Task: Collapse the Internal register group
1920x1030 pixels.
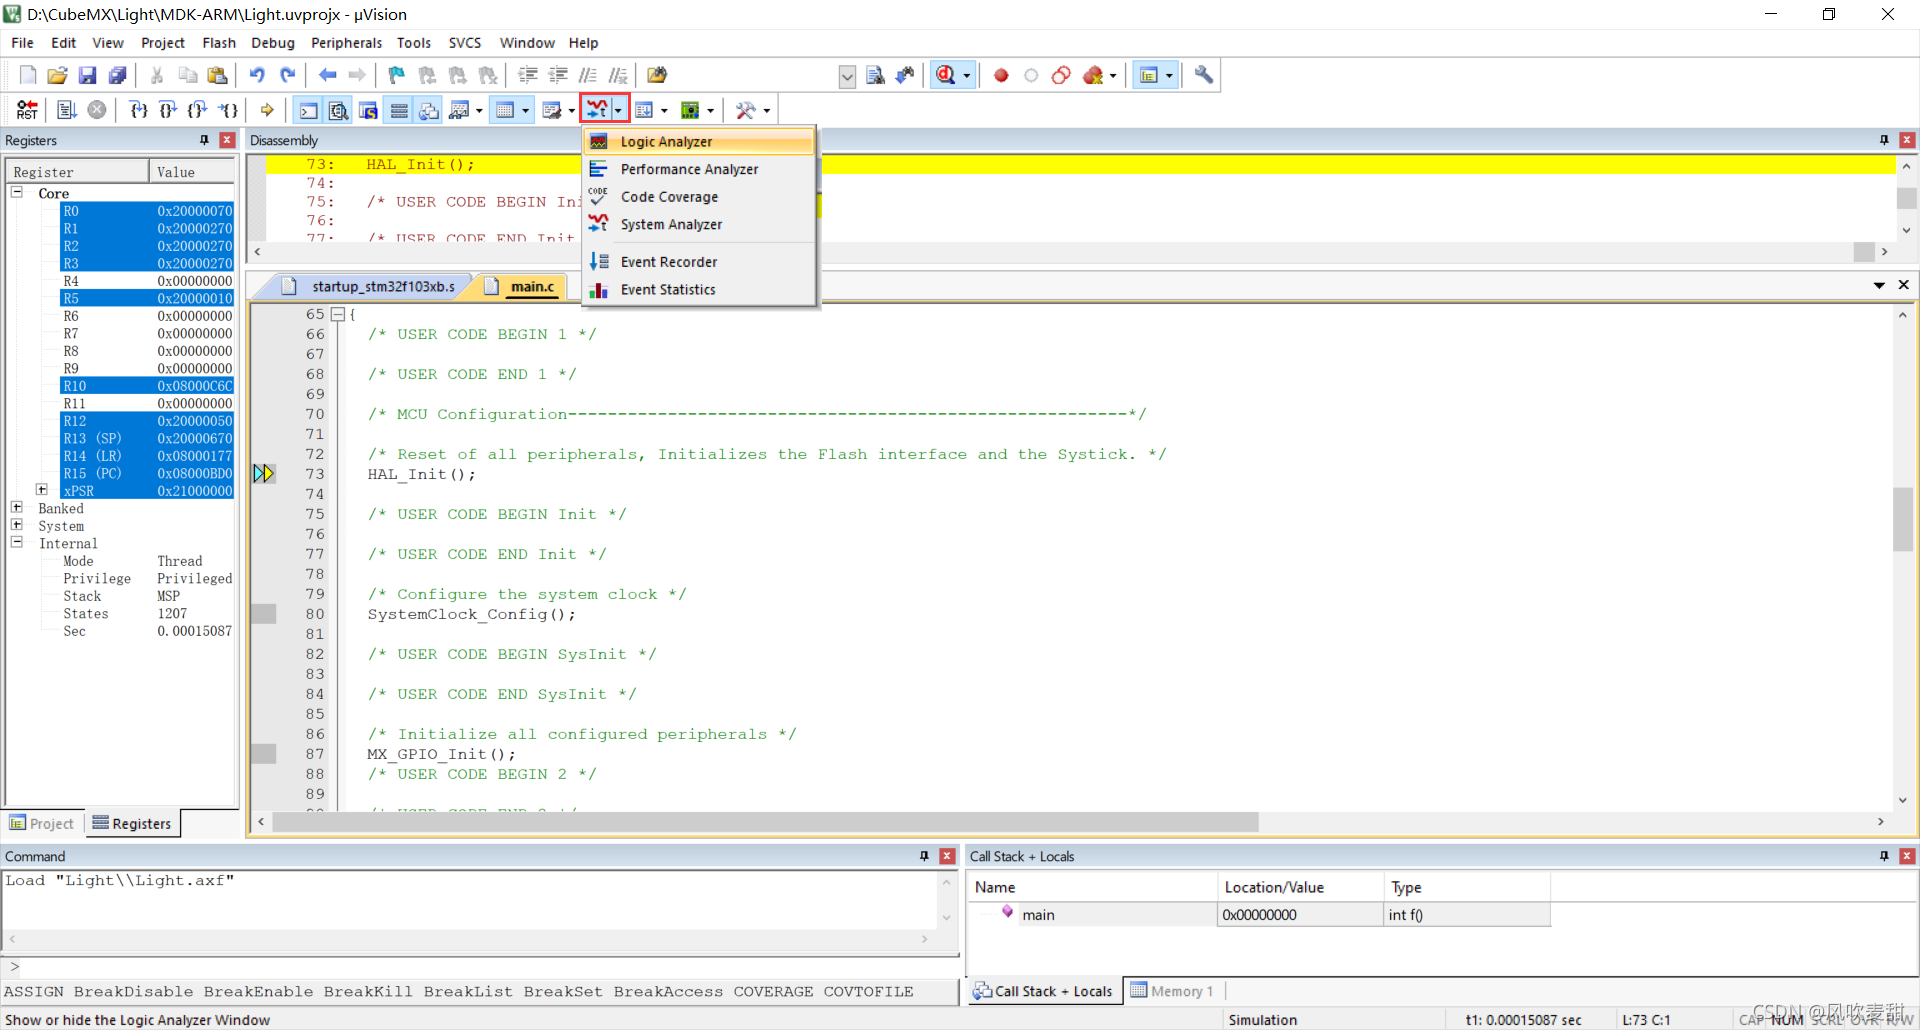Action: pyautogui.click(x=17, y=542)
